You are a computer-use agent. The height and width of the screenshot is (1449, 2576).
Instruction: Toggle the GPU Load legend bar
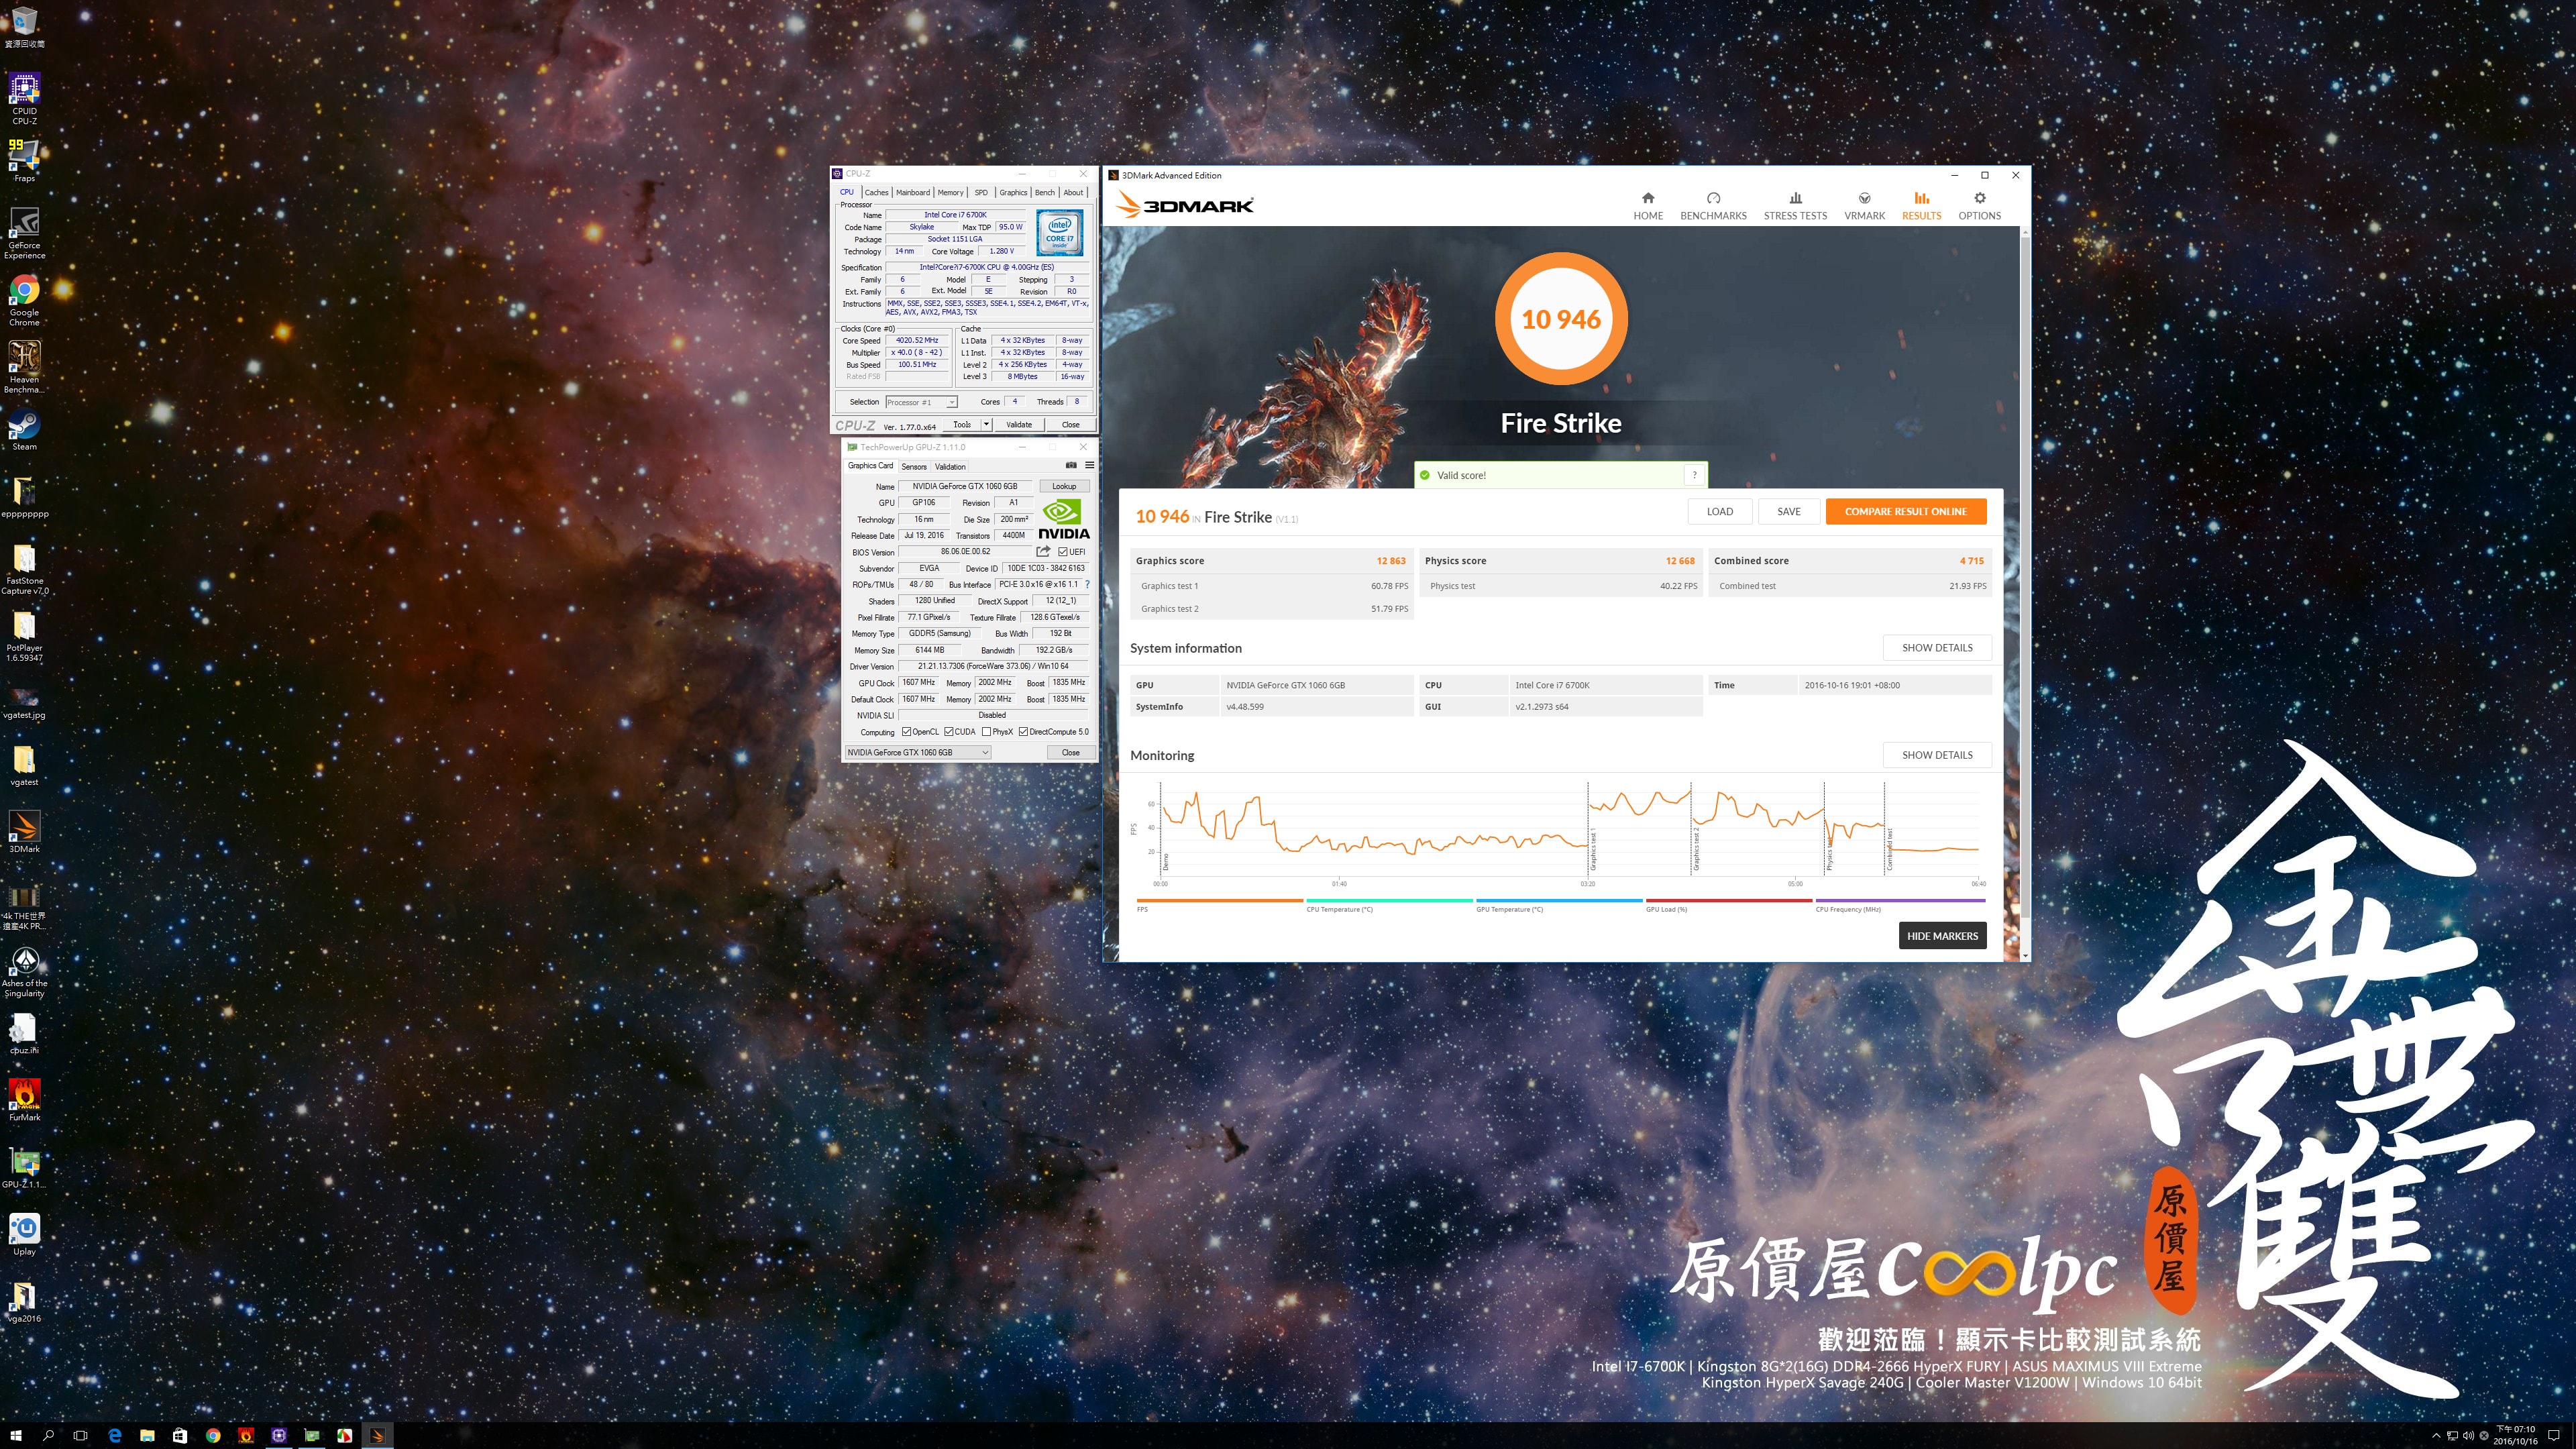point(1729,901)
